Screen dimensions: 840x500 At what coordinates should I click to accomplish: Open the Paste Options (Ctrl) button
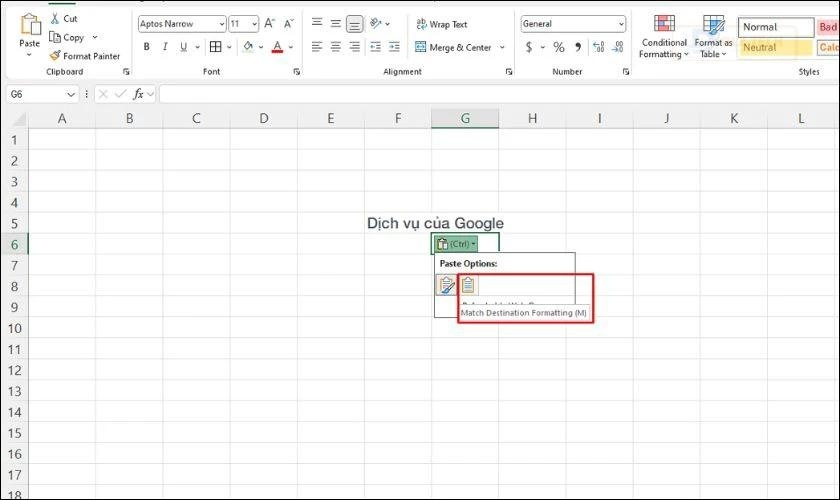tap(455, 244)
